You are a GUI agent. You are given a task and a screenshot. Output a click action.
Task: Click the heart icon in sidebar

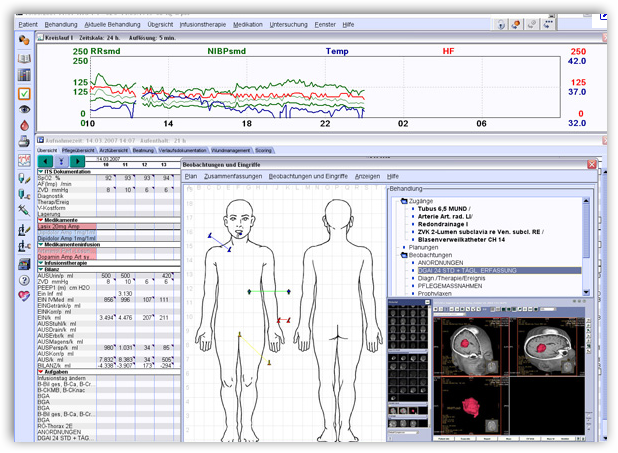pos(24,295)
